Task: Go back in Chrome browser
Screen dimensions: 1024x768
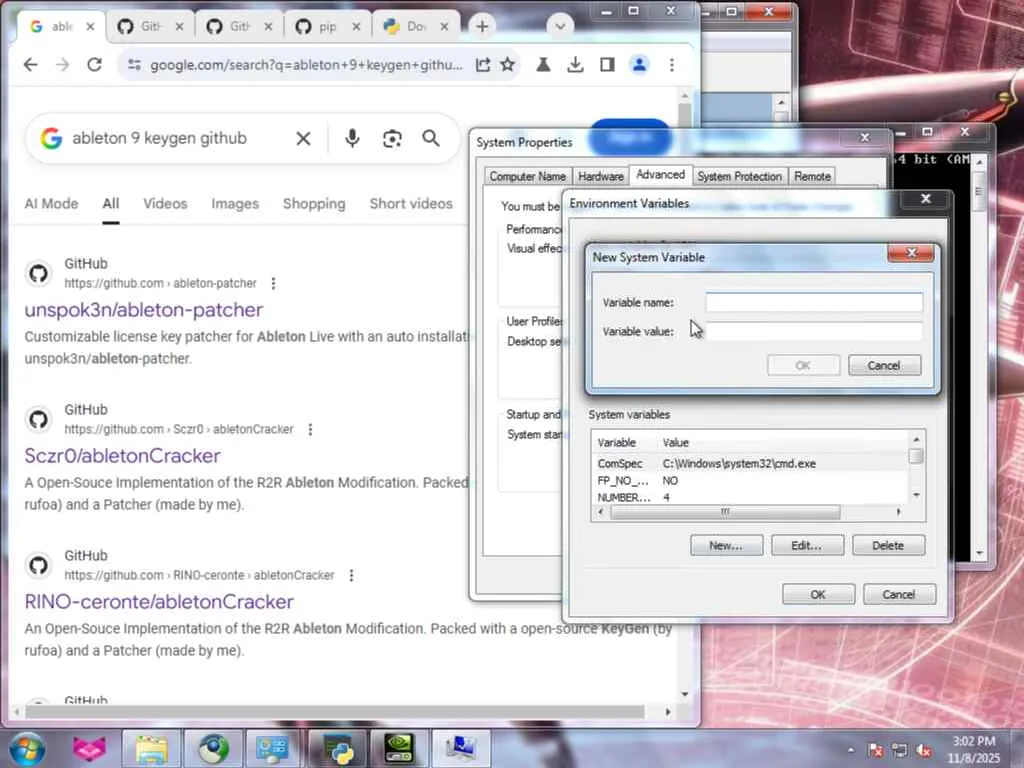Action: point(31,65)
